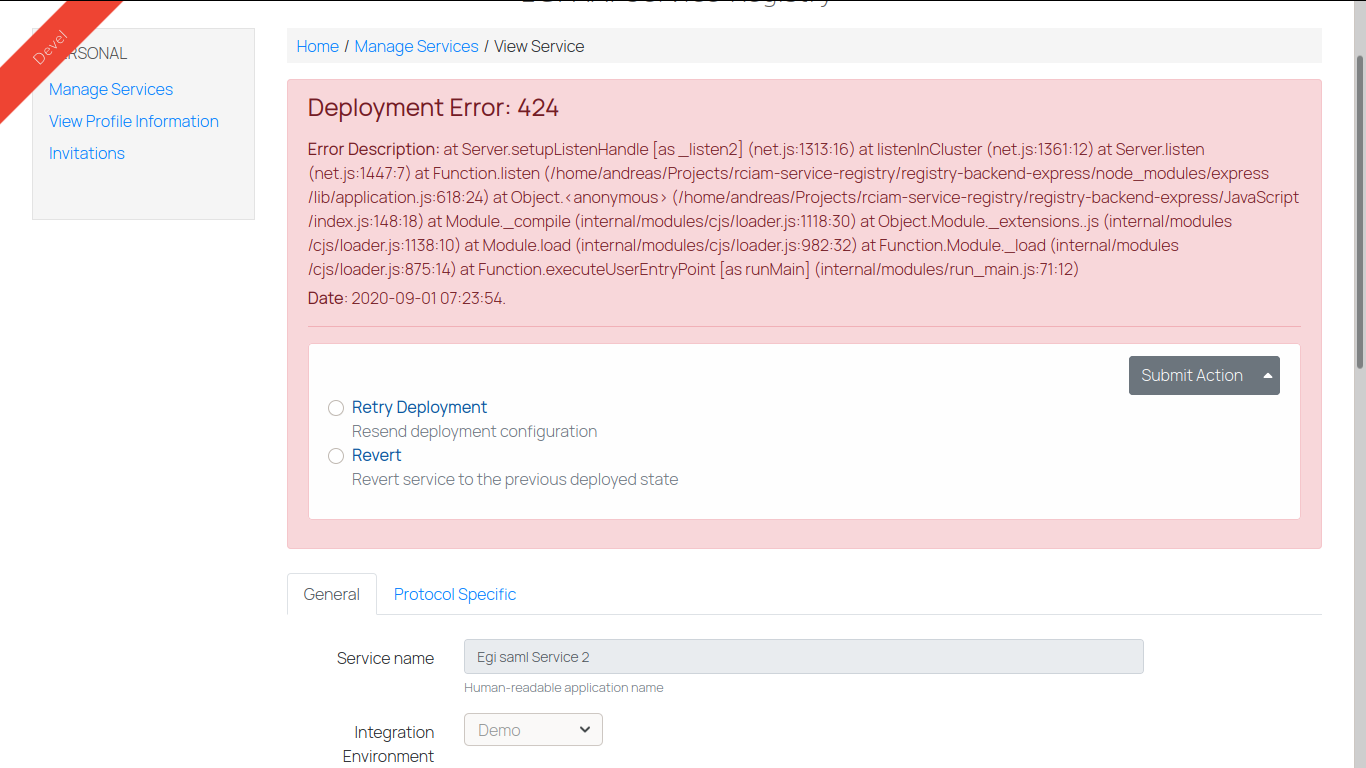Screen dimensions: 1366x768
Task: Click the Service name input field
Action: [x=804, y=657]
